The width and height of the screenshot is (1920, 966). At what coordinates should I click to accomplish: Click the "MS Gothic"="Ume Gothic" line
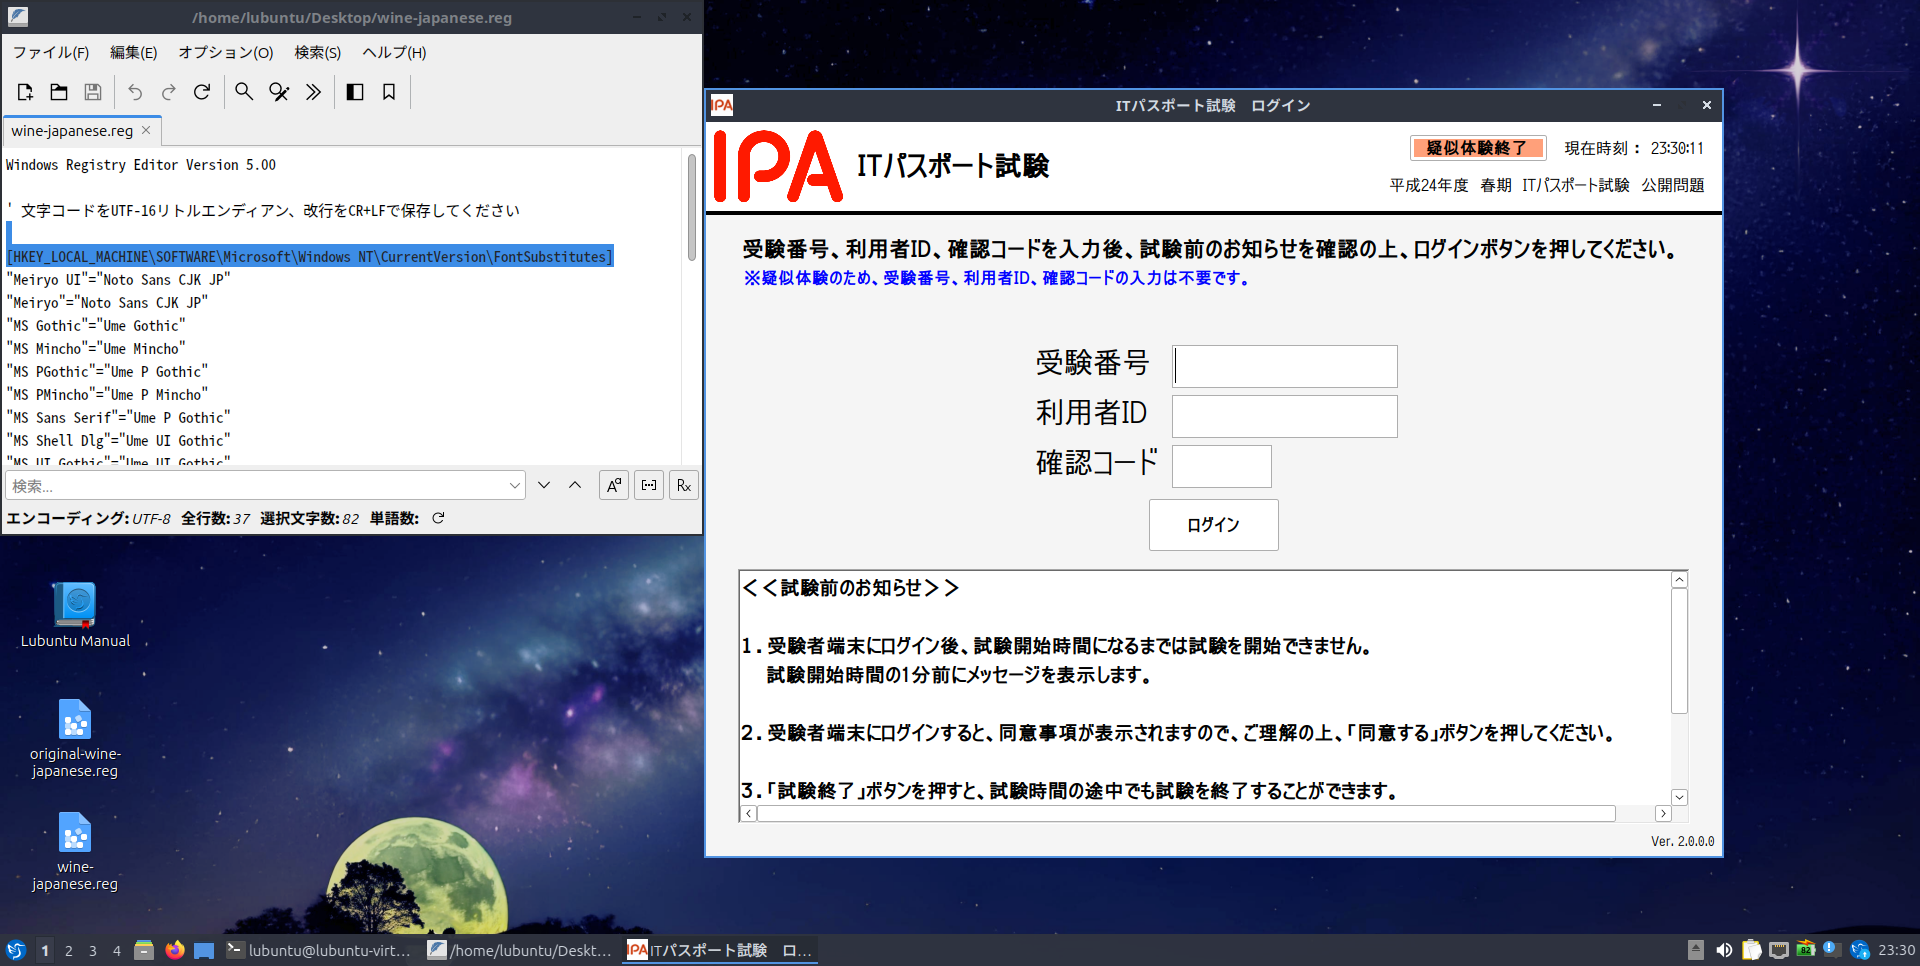point(96,326)
